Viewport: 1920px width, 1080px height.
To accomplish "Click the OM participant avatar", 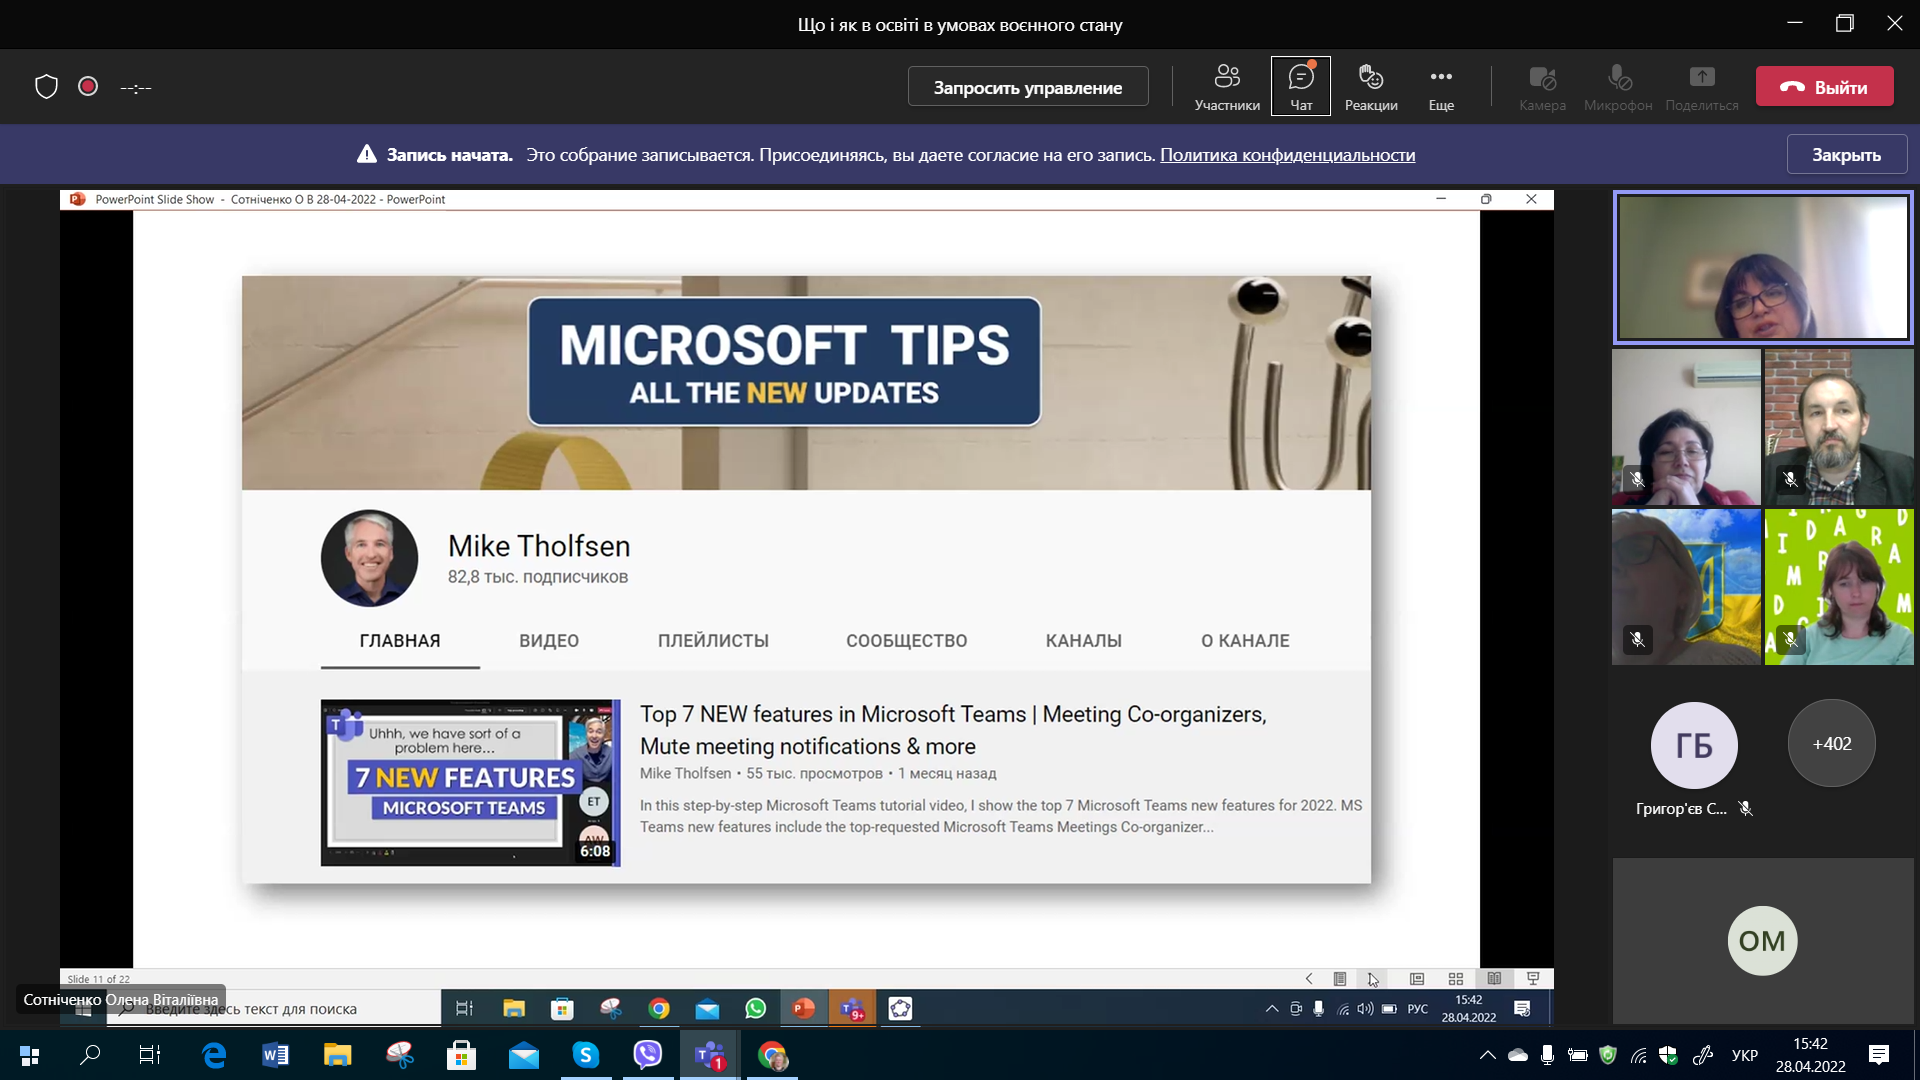I will point(1762,940).
